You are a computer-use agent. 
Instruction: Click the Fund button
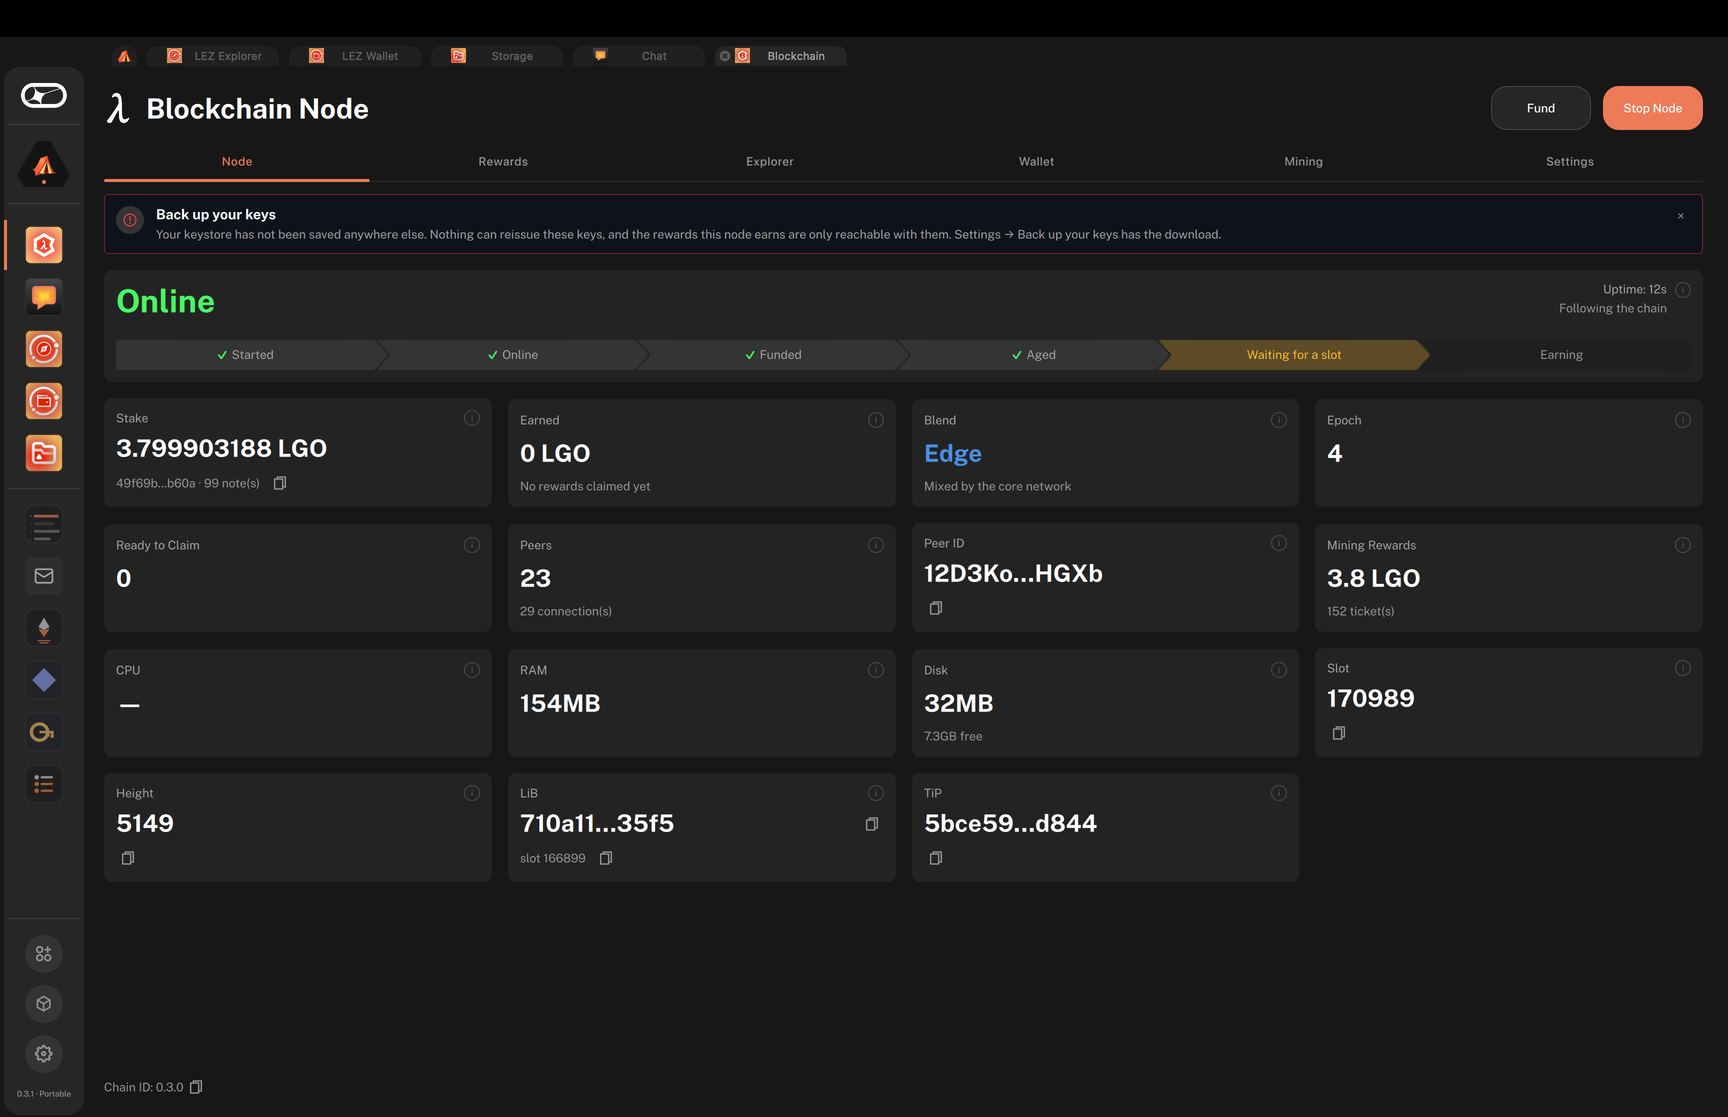(x=1541, y=108)
